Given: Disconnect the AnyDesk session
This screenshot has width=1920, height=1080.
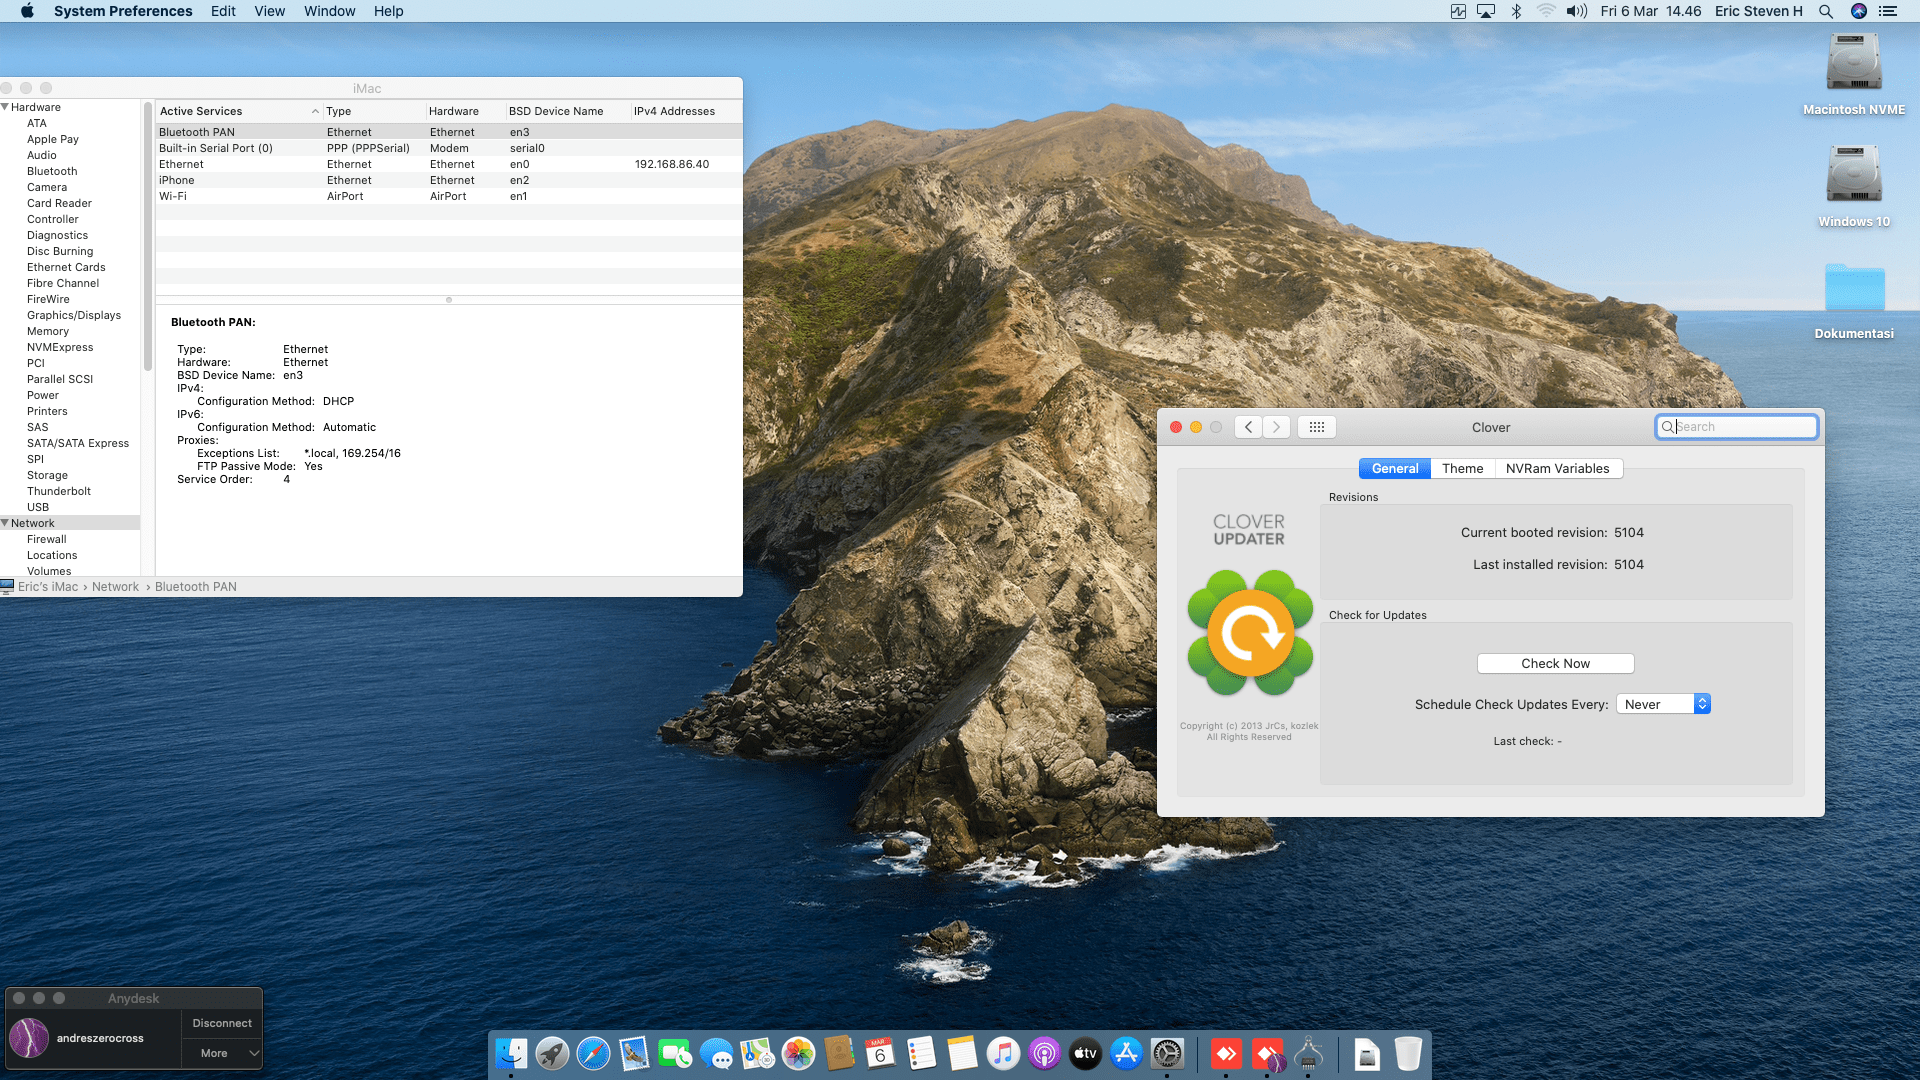Looking at the screenshot, I should 222,1023.
